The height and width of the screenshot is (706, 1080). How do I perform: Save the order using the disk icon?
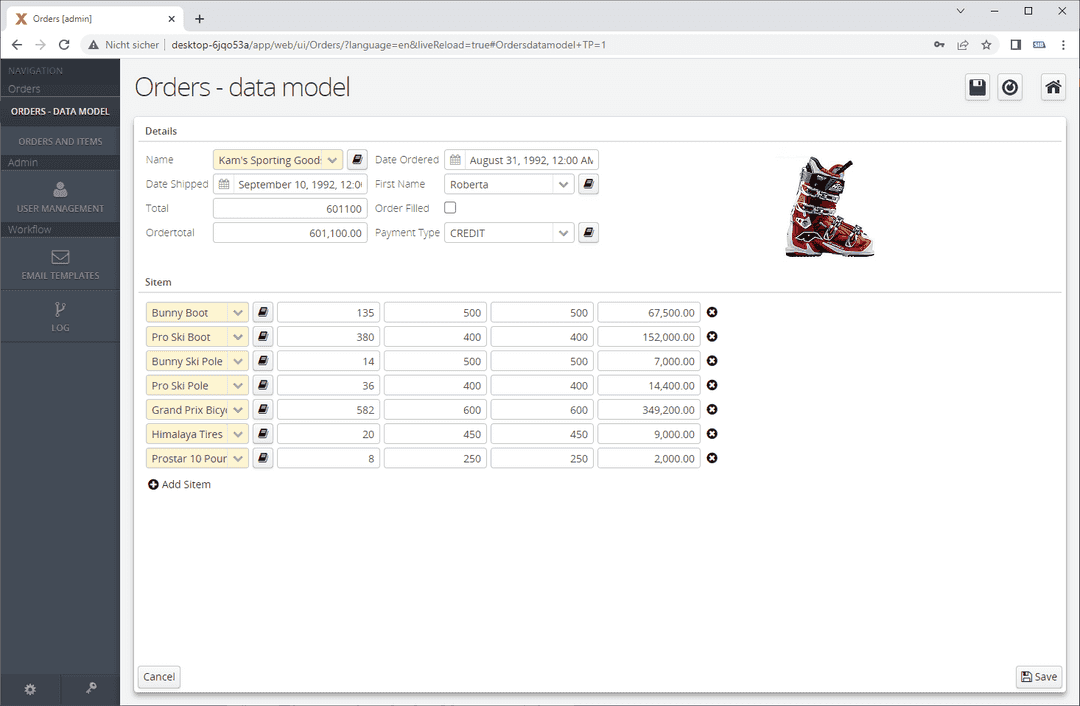[977, 87]
